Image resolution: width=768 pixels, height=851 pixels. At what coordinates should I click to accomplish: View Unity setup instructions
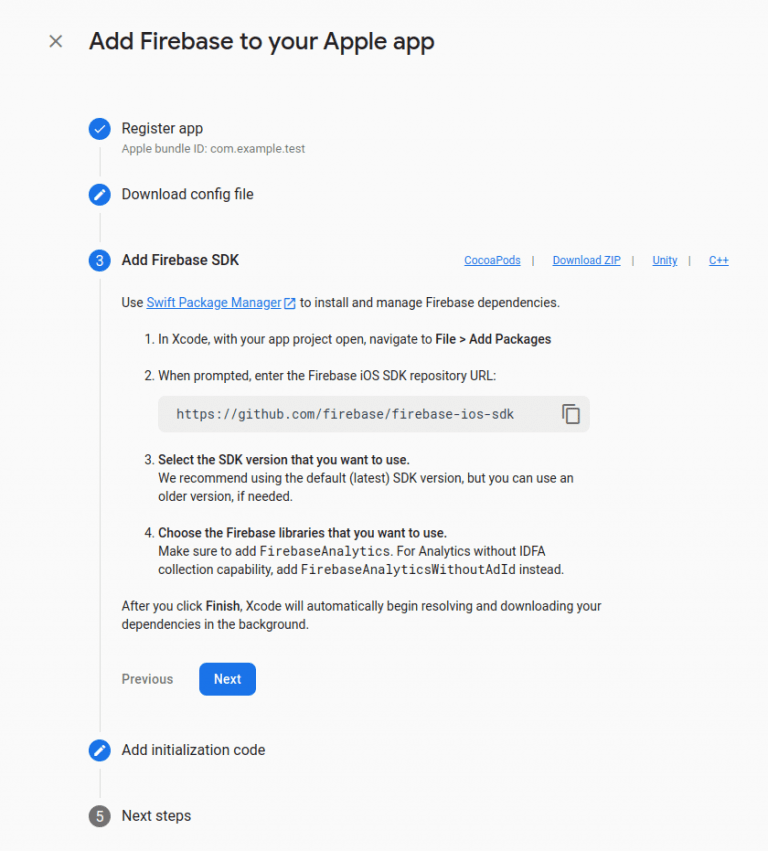[x=664, y=260]
